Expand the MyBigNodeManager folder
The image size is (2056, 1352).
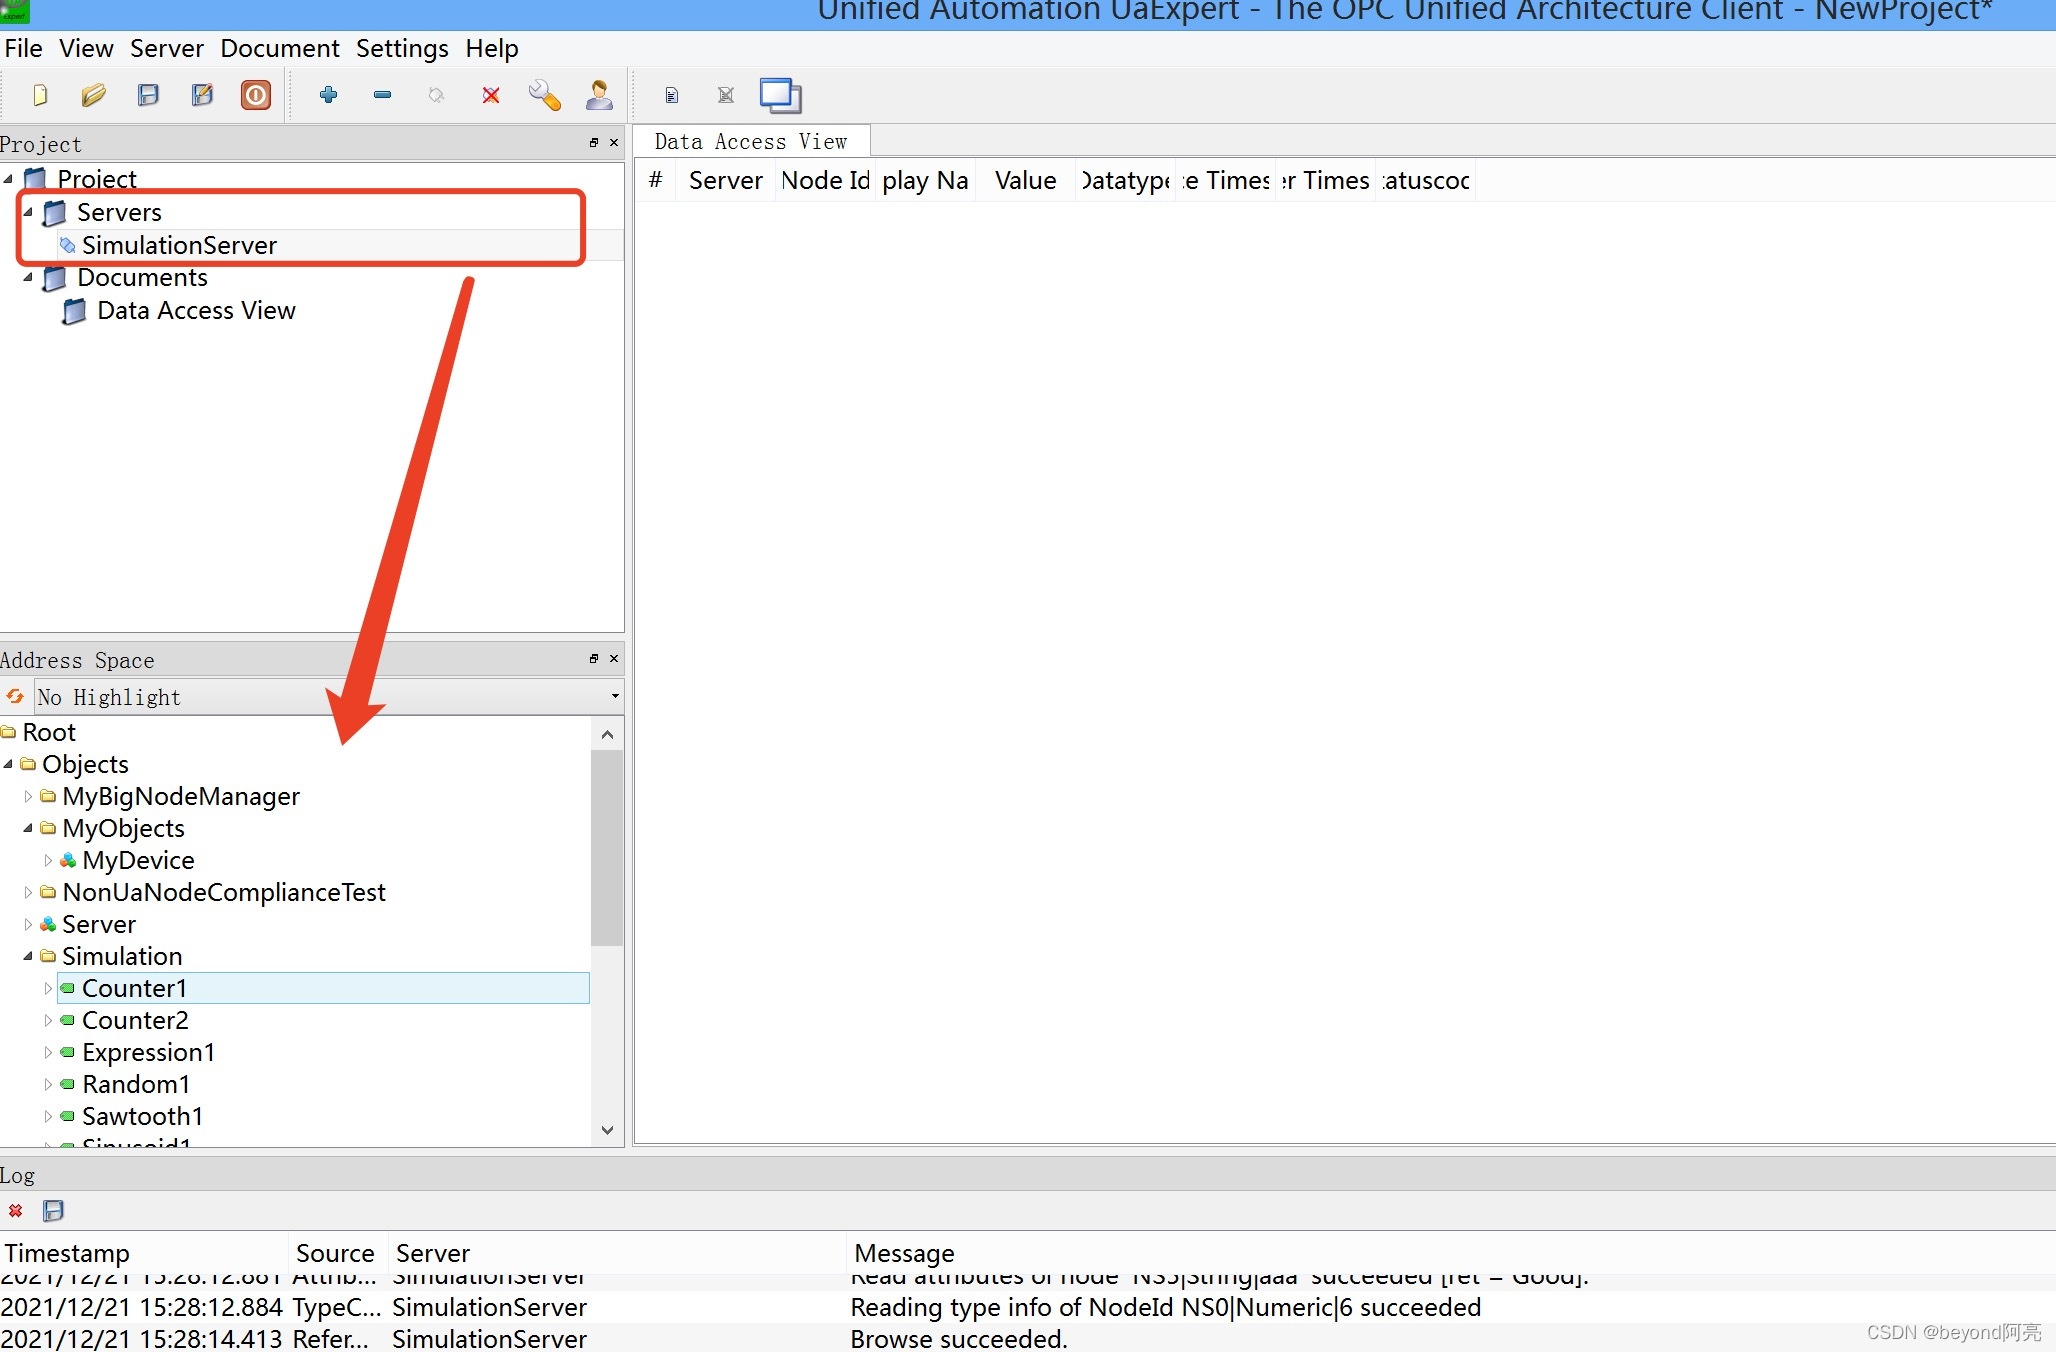click(x=28, y=796)
